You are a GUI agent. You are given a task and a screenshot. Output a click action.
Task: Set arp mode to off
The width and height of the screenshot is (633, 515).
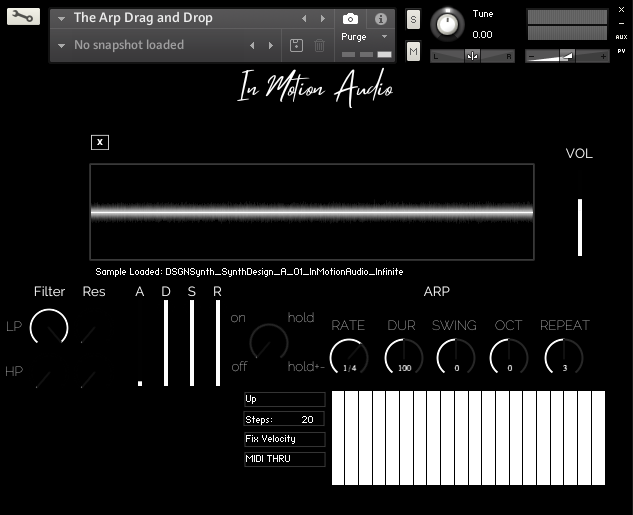[239, 366]
